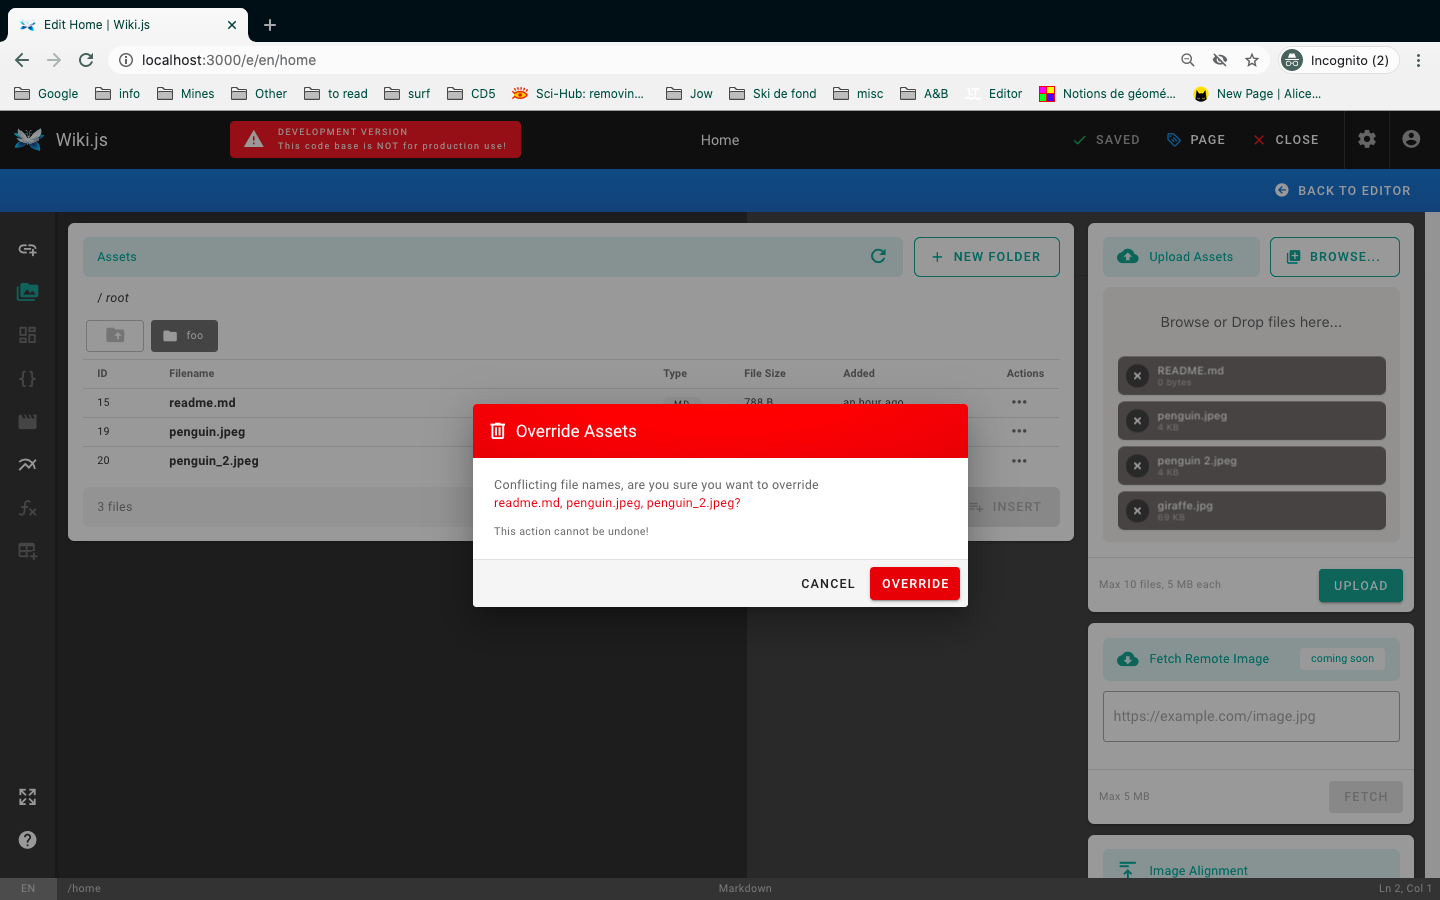Go back in browser history

22,60
